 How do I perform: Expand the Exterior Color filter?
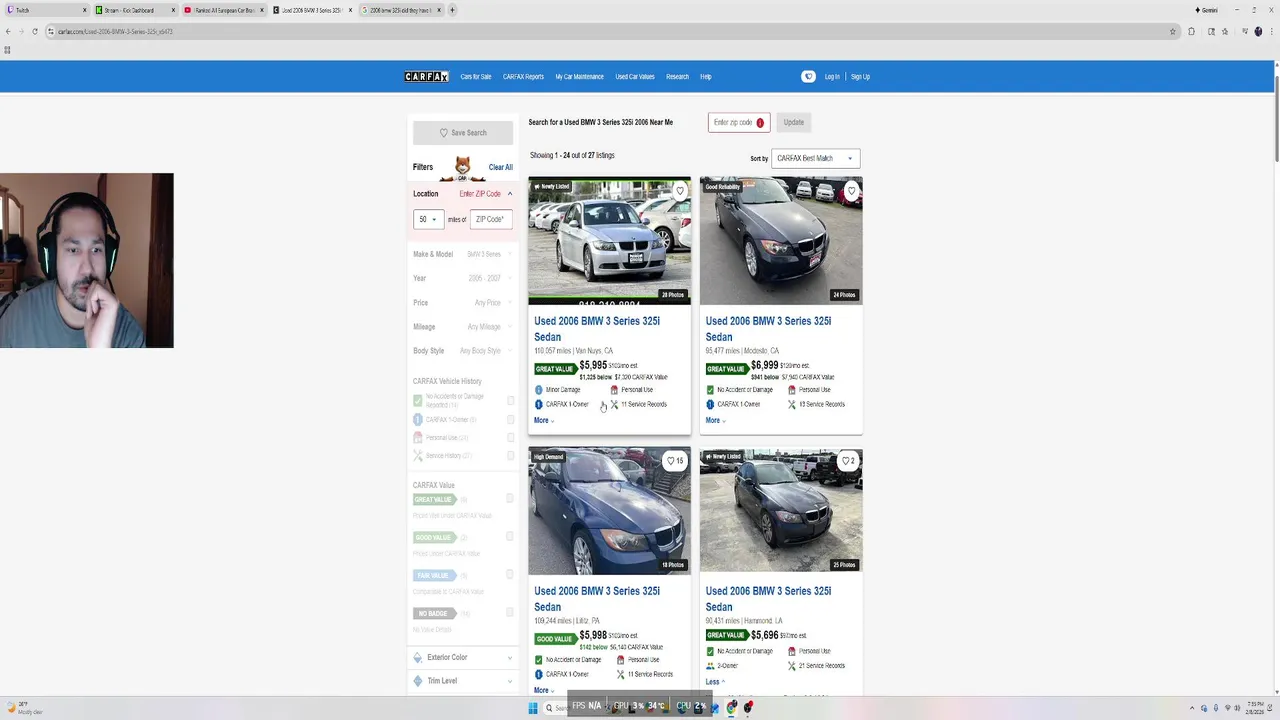coord(462,657)
